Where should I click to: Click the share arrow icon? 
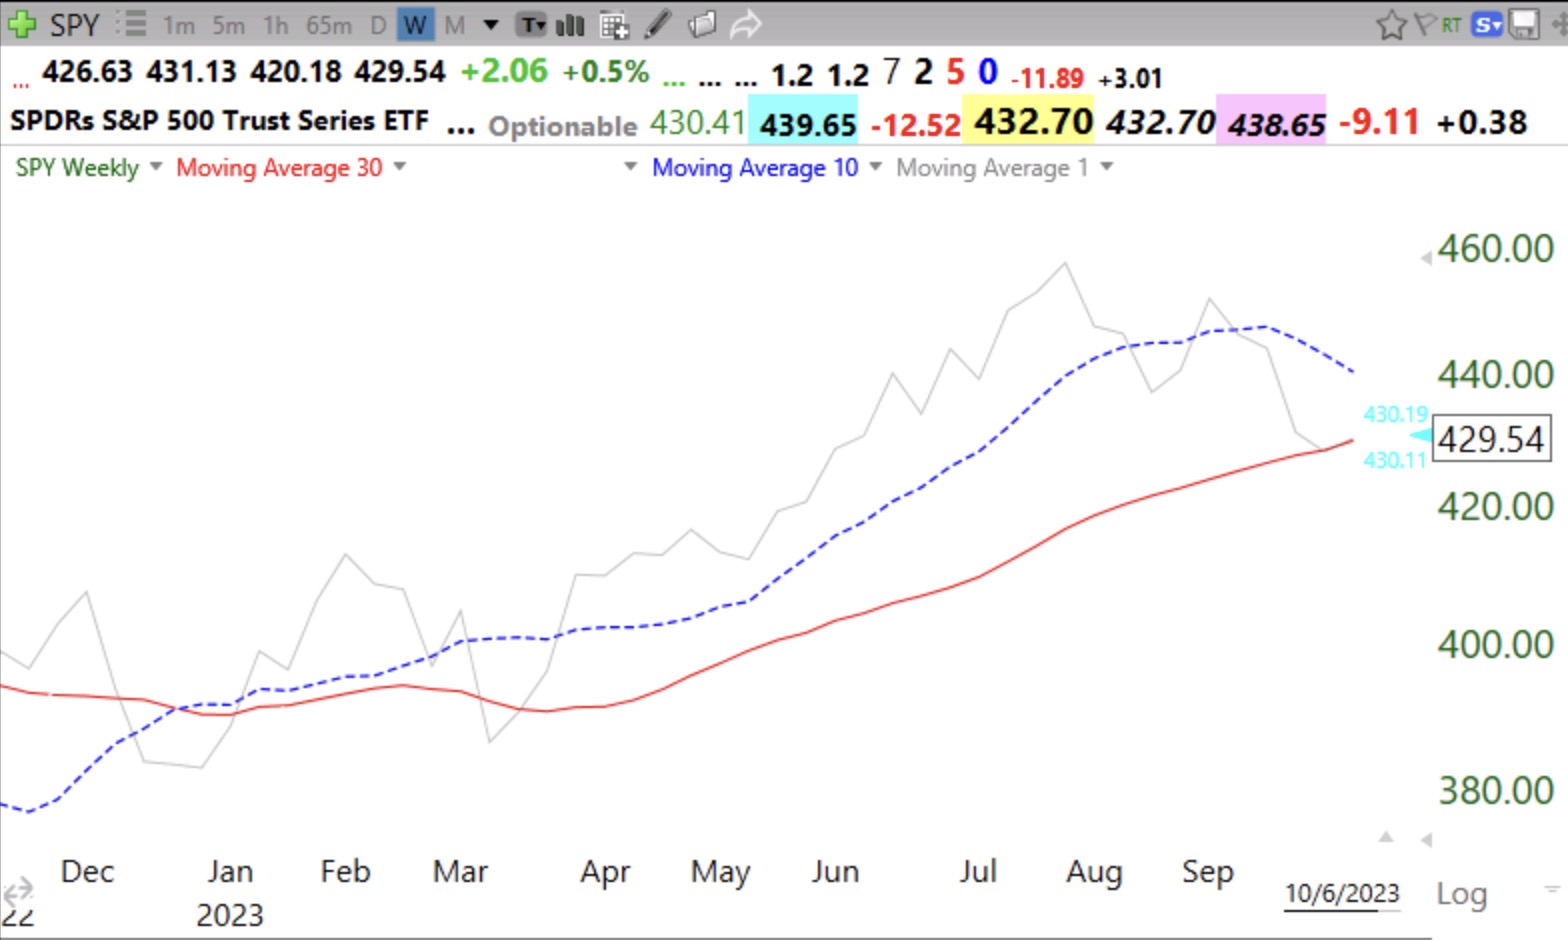(x=746, y=24)
